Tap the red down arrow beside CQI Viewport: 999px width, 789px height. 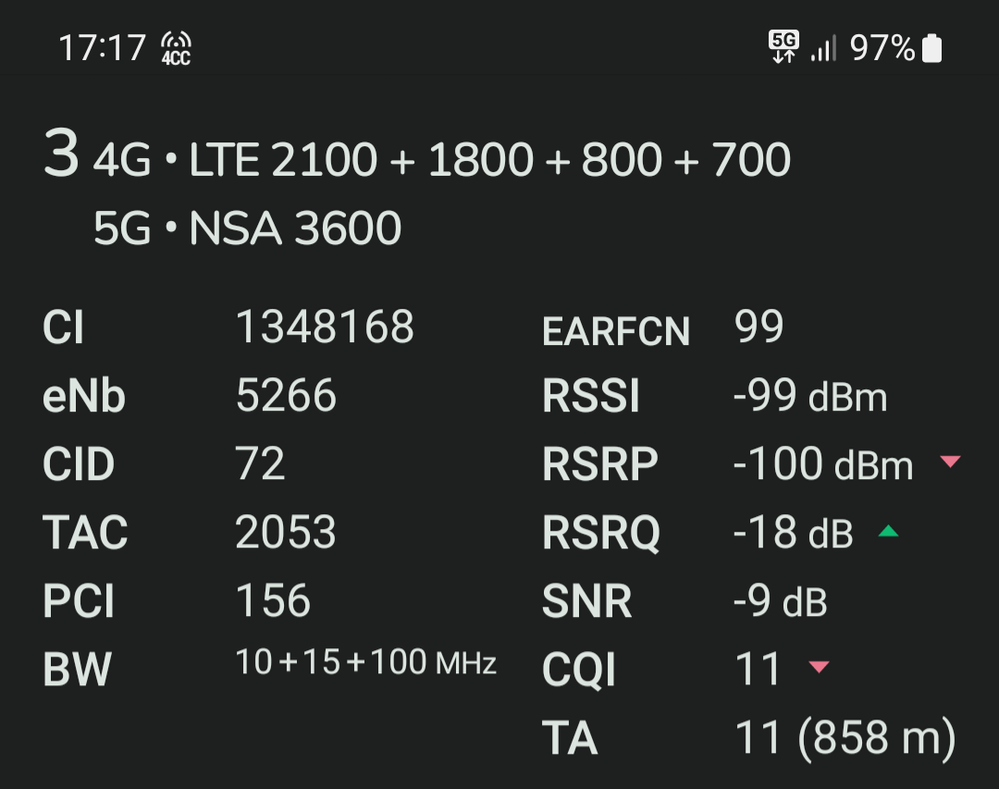[819, 667]
